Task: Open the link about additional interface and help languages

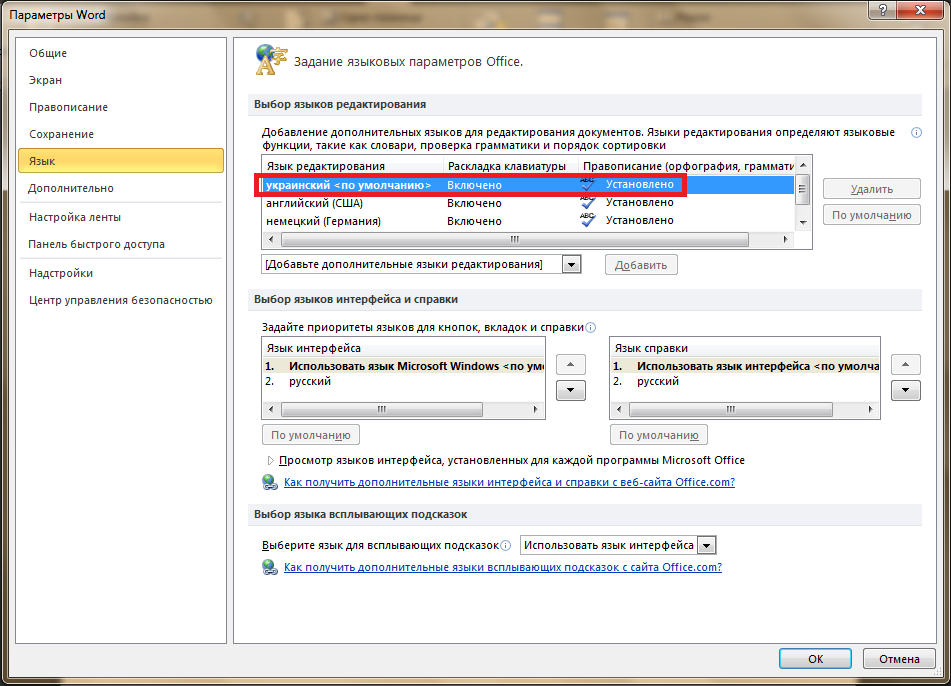Action: point(509,482)
